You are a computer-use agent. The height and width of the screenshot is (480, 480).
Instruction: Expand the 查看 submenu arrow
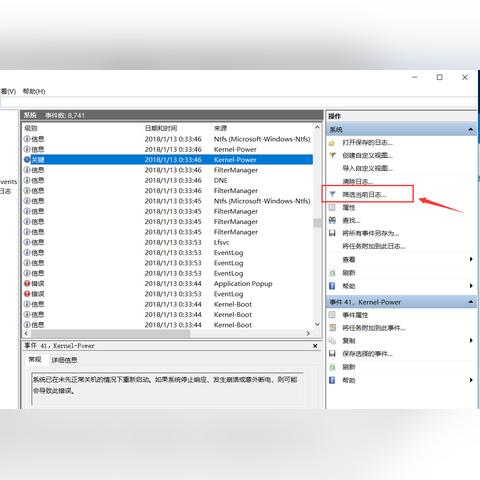coord(471,259)
